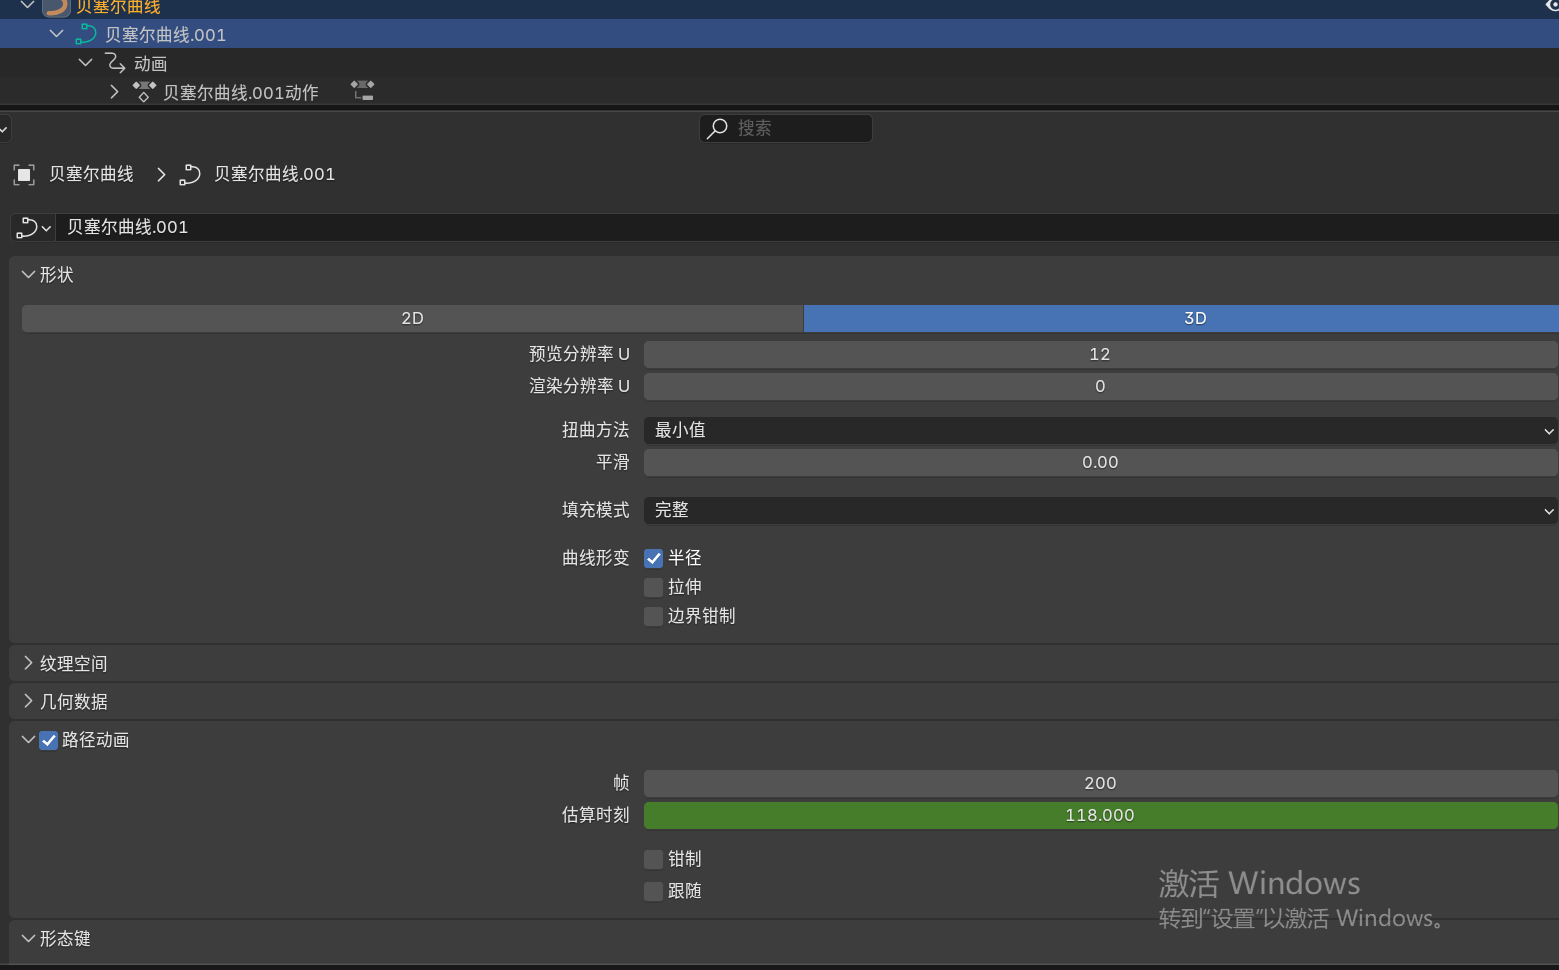Click the magnifier icon in the search box

tap(717, 128)
